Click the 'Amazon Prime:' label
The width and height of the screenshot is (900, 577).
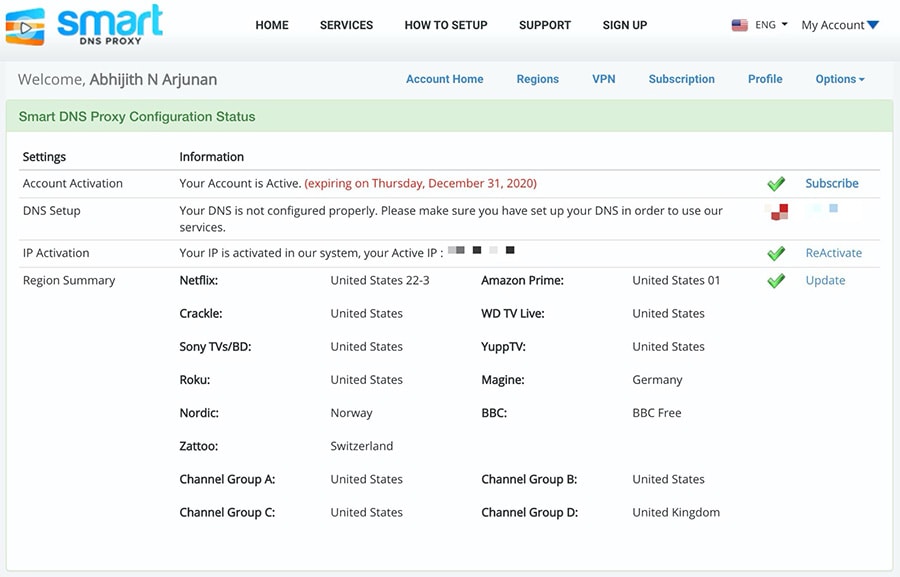tap(522, 281)
